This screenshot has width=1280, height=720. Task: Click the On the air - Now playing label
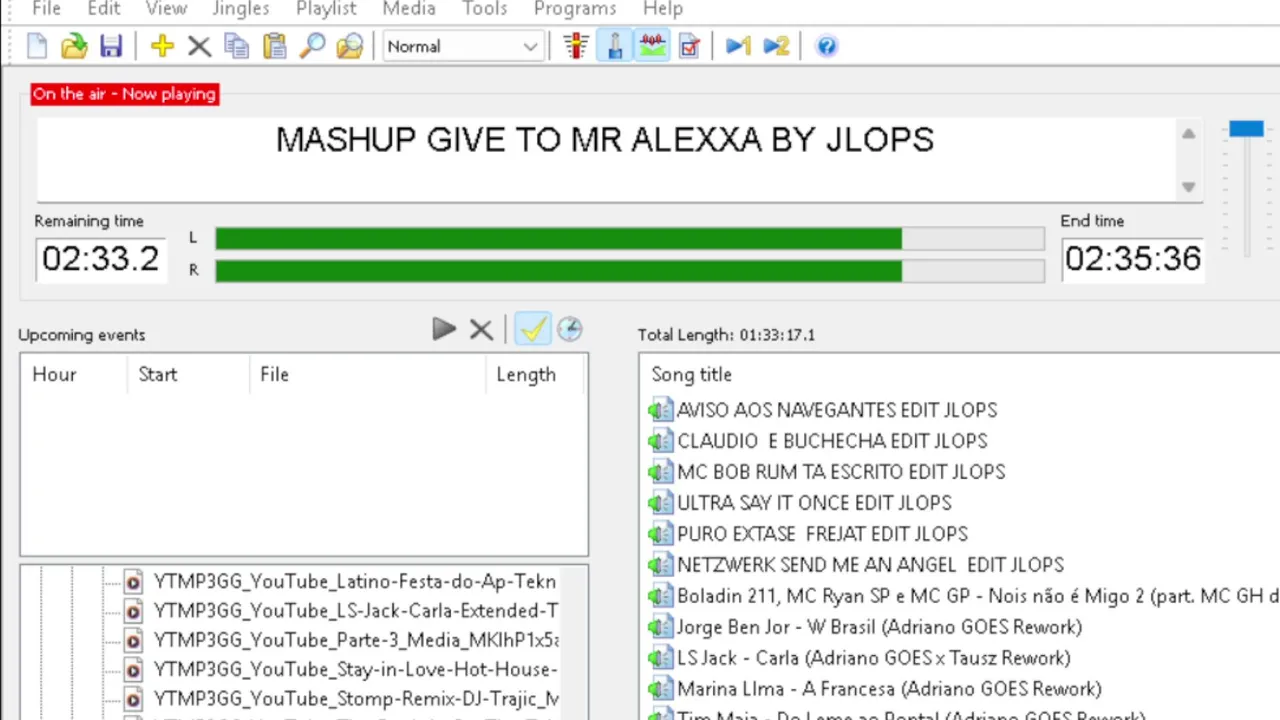[124, 94]
